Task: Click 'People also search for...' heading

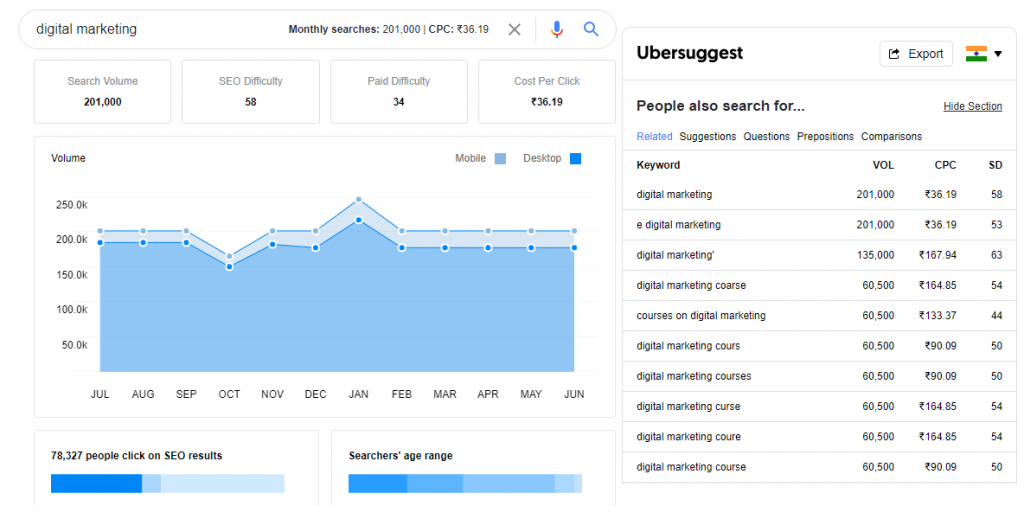Action: [x=720, y=106]
